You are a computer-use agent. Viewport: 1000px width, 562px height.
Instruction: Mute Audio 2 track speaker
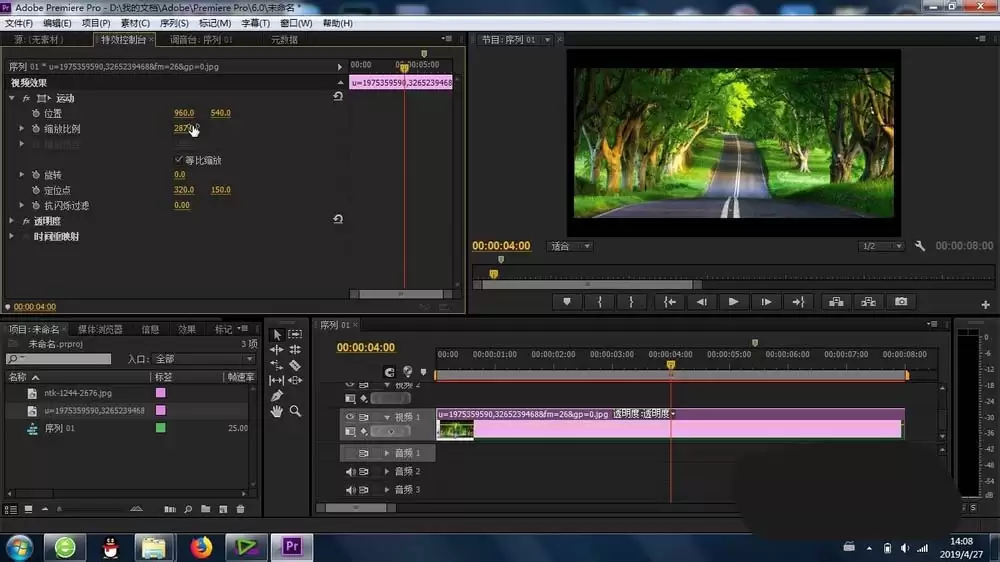(349, 471)
